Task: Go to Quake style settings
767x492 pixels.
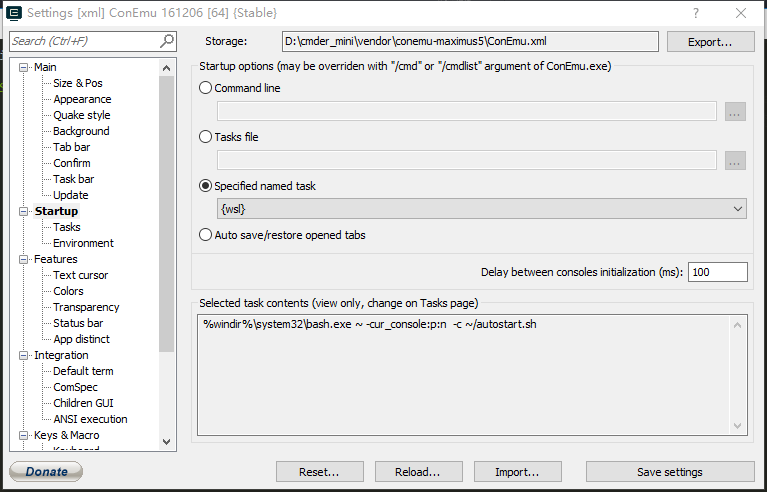Action: 82,115
